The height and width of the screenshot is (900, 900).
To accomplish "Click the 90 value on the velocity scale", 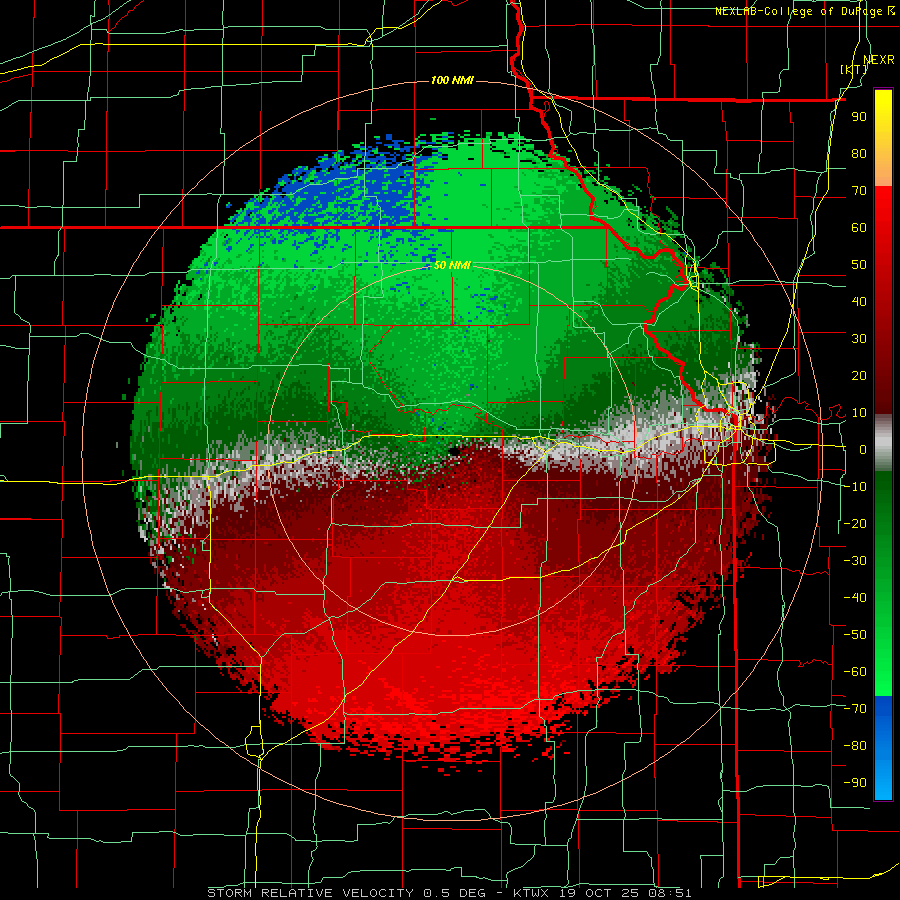I will [859, 117].
